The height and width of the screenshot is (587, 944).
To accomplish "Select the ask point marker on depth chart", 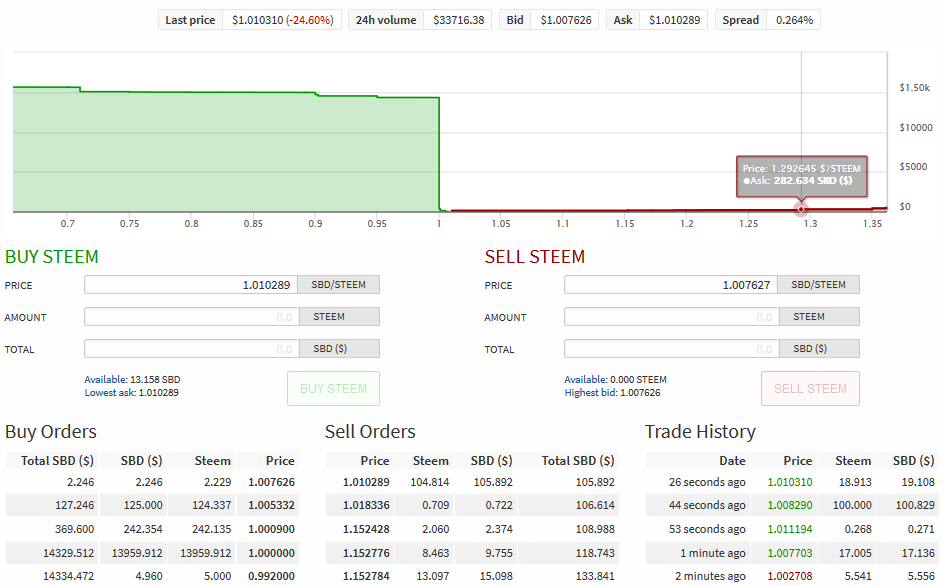I will [801, 209].
